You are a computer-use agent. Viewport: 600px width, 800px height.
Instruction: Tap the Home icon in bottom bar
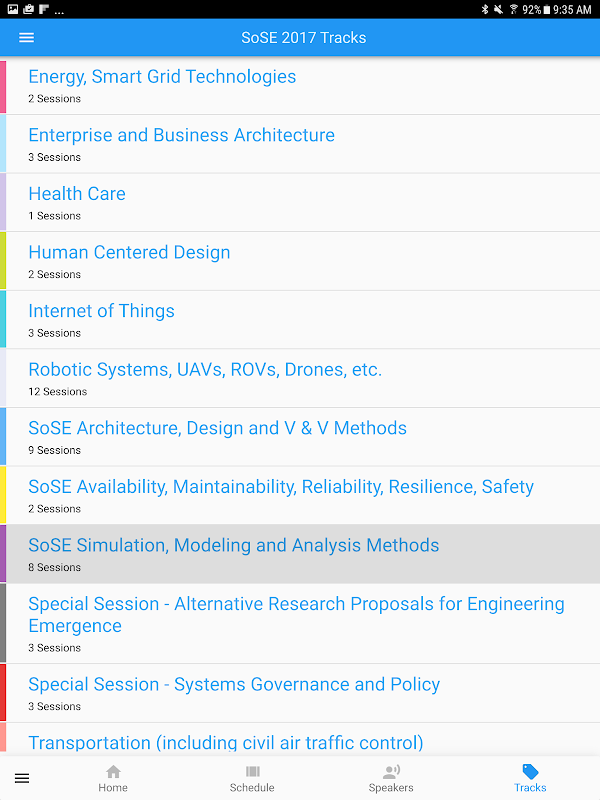pos(113,772)
